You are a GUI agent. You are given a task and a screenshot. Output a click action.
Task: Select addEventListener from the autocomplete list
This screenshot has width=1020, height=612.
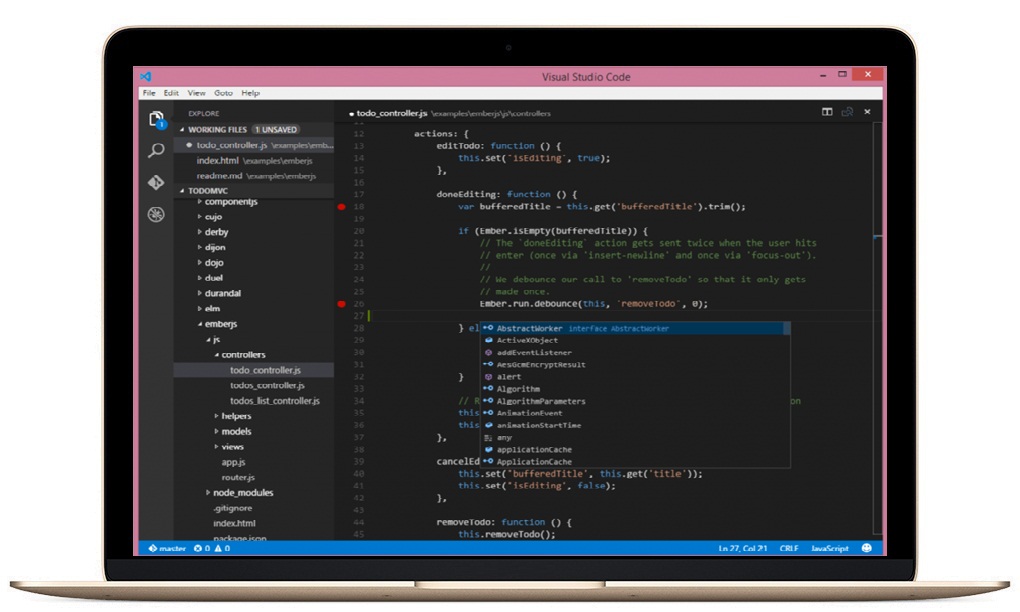click(534, 353)
